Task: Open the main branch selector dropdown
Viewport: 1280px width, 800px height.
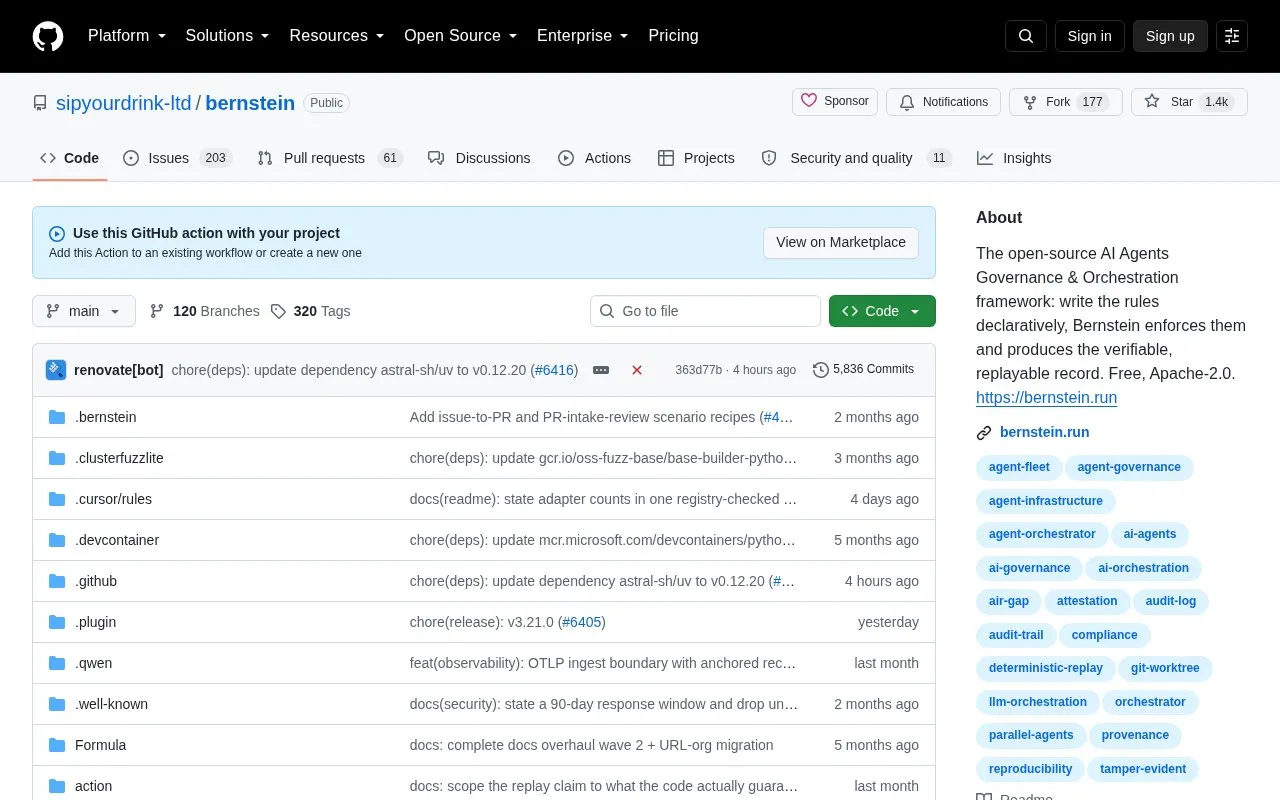Action: point(84,311)
